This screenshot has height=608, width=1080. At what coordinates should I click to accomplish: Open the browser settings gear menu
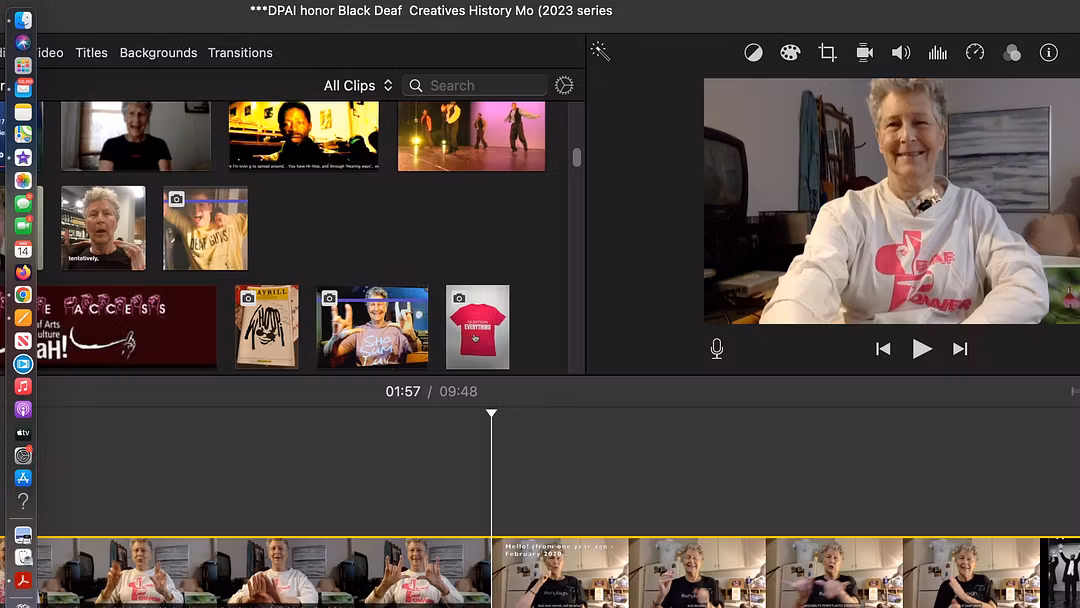pyautogui.click(x=564, y=86)
